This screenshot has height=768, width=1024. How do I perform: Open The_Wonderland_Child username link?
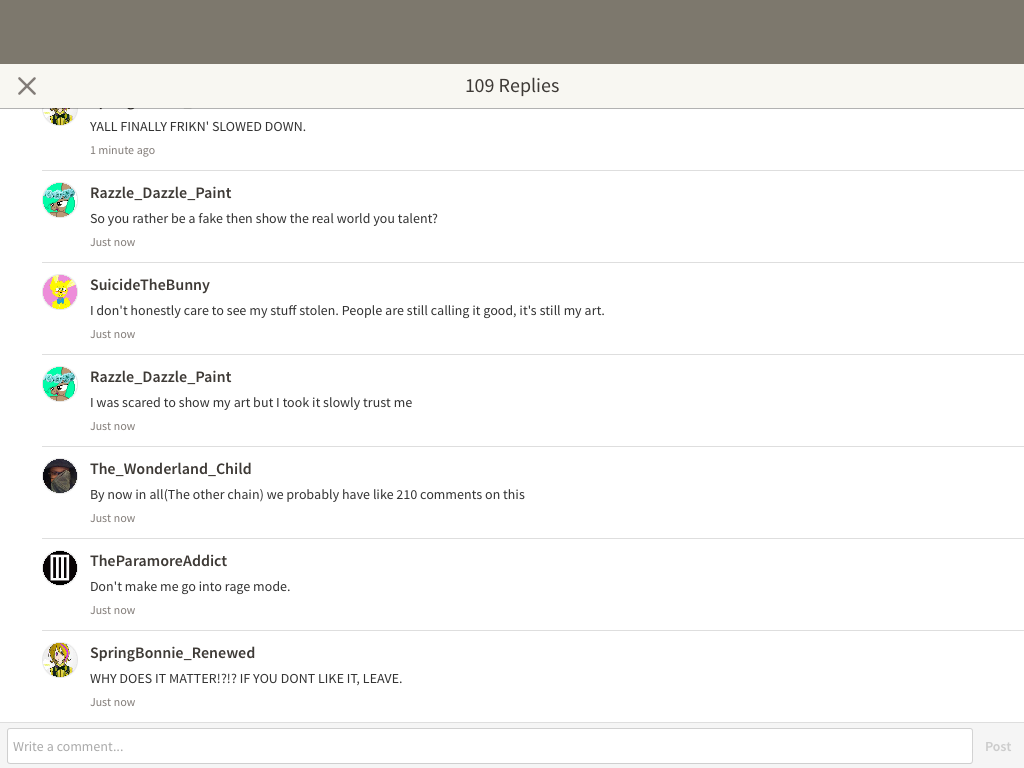tap(170, 469)
